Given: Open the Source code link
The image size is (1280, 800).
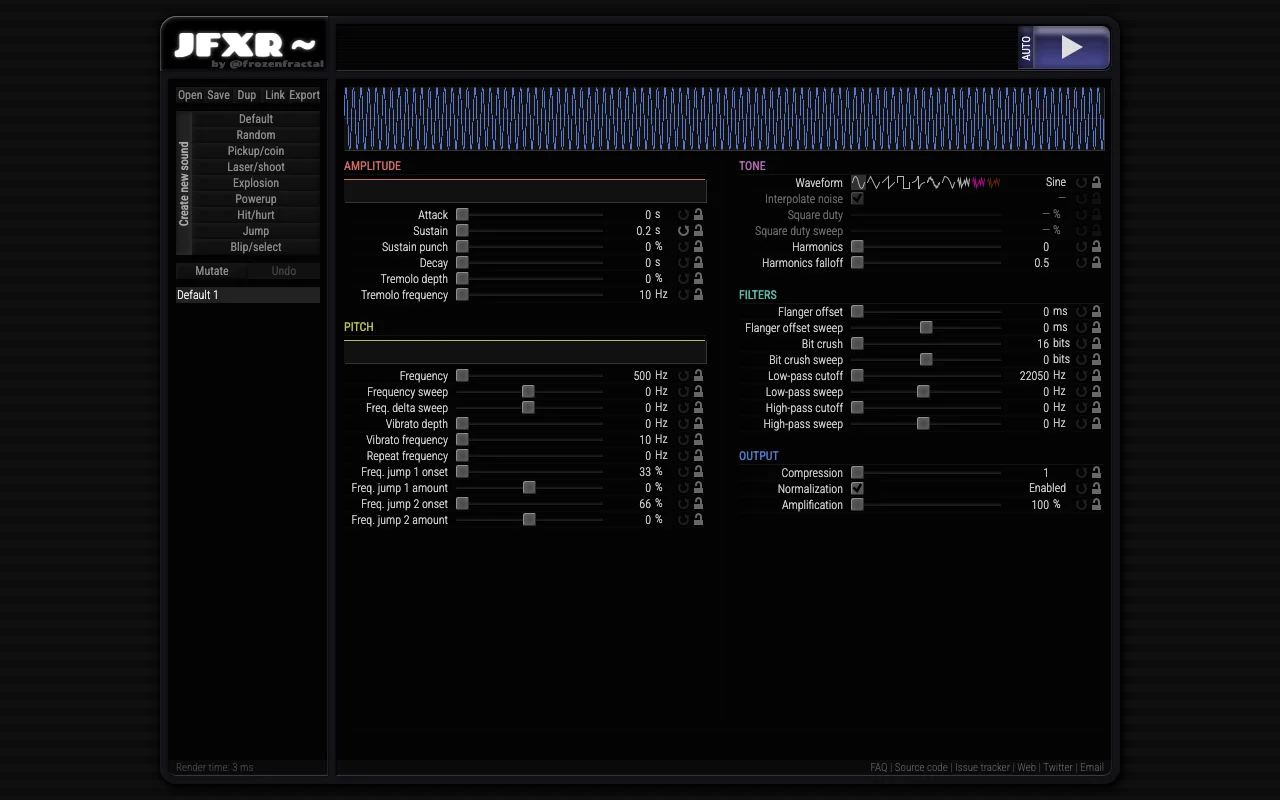Looking at the screenshot, I should coord(921,768).
